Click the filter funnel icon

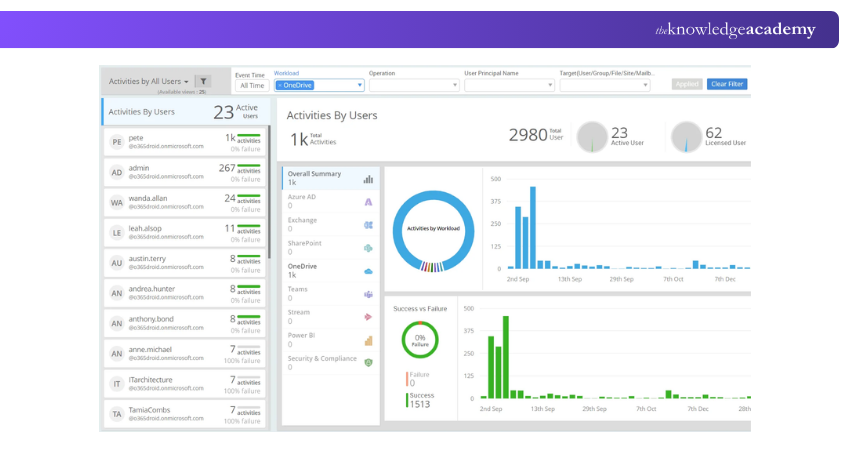coord(203,81)
